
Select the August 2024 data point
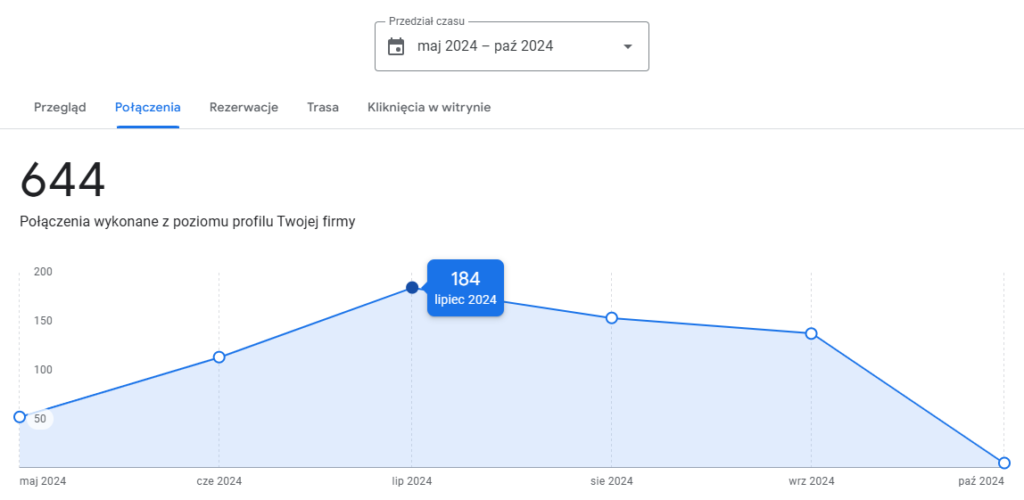click(612, 318)
